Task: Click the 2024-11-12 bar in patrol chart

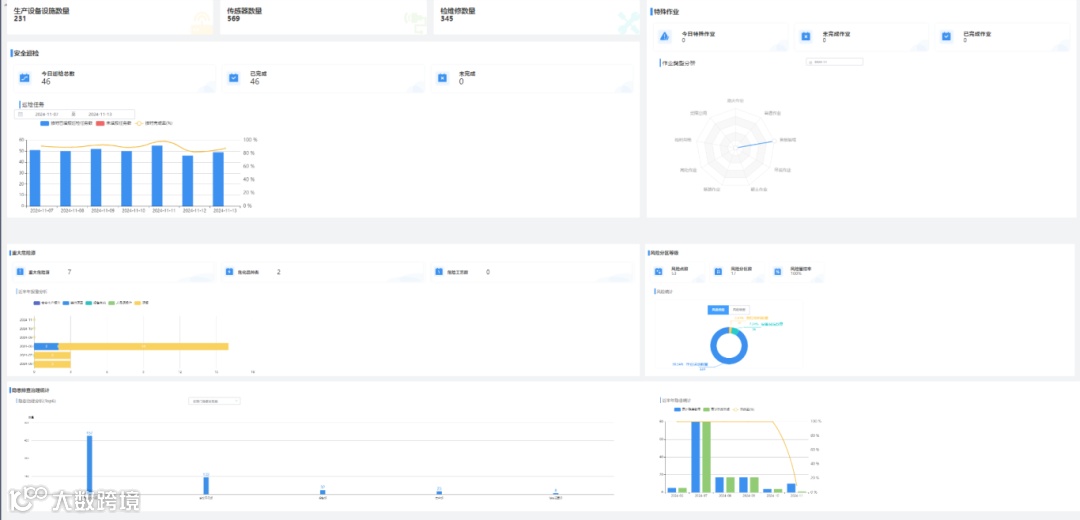Action: (x=188, y=180)
